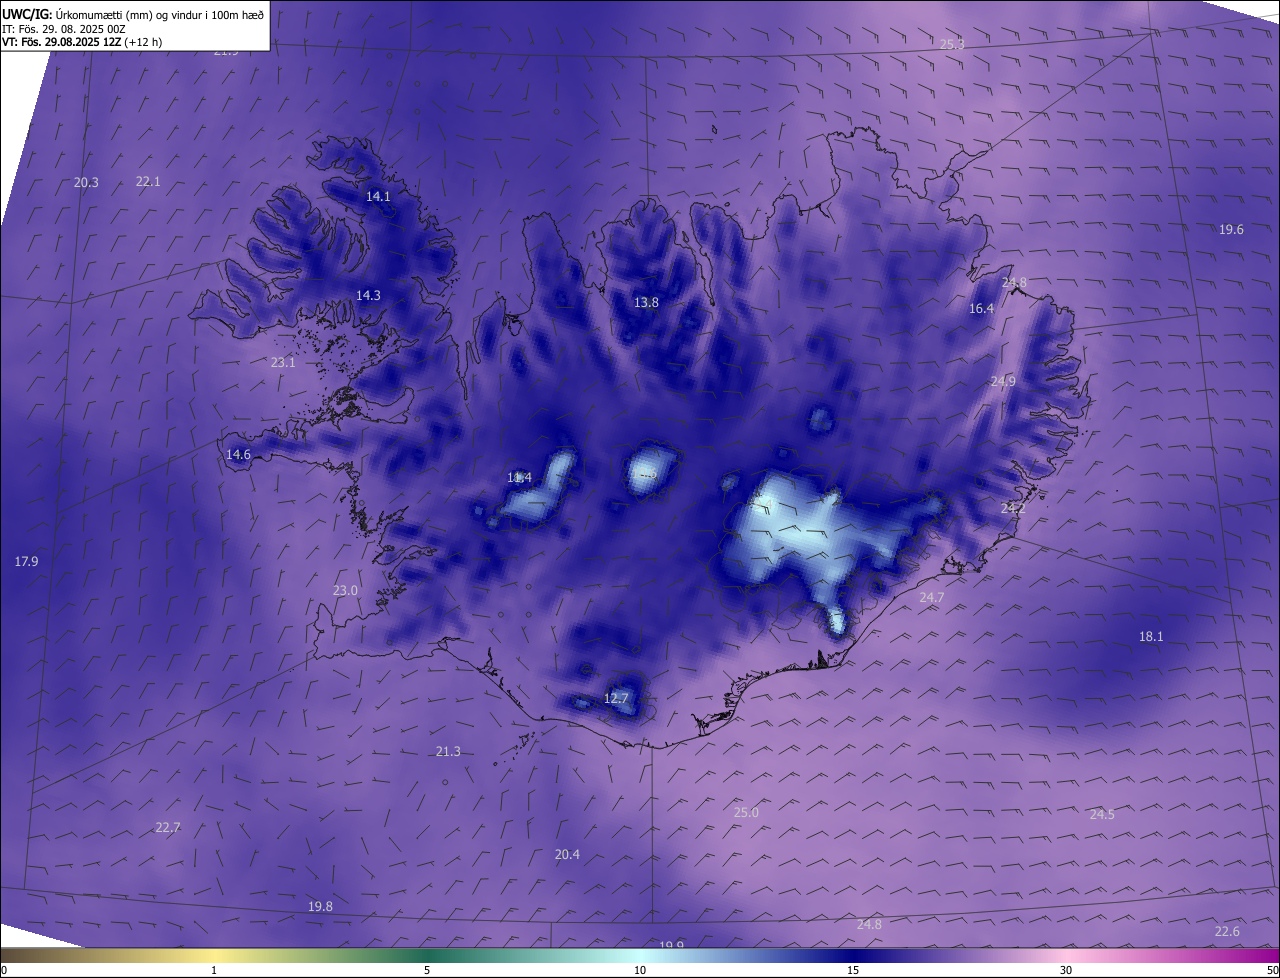Image resolution: width=1280 pixels, height=978 pixels.
Task: Click the 14.6 value label
Action: (238, 455)
